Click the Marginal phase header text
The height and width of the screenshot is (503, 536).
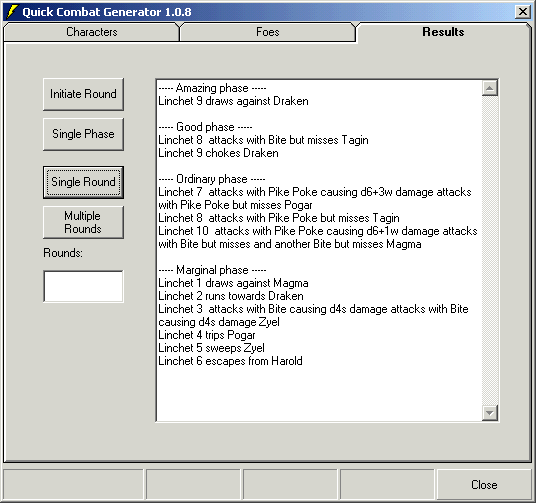coord(212,270)
